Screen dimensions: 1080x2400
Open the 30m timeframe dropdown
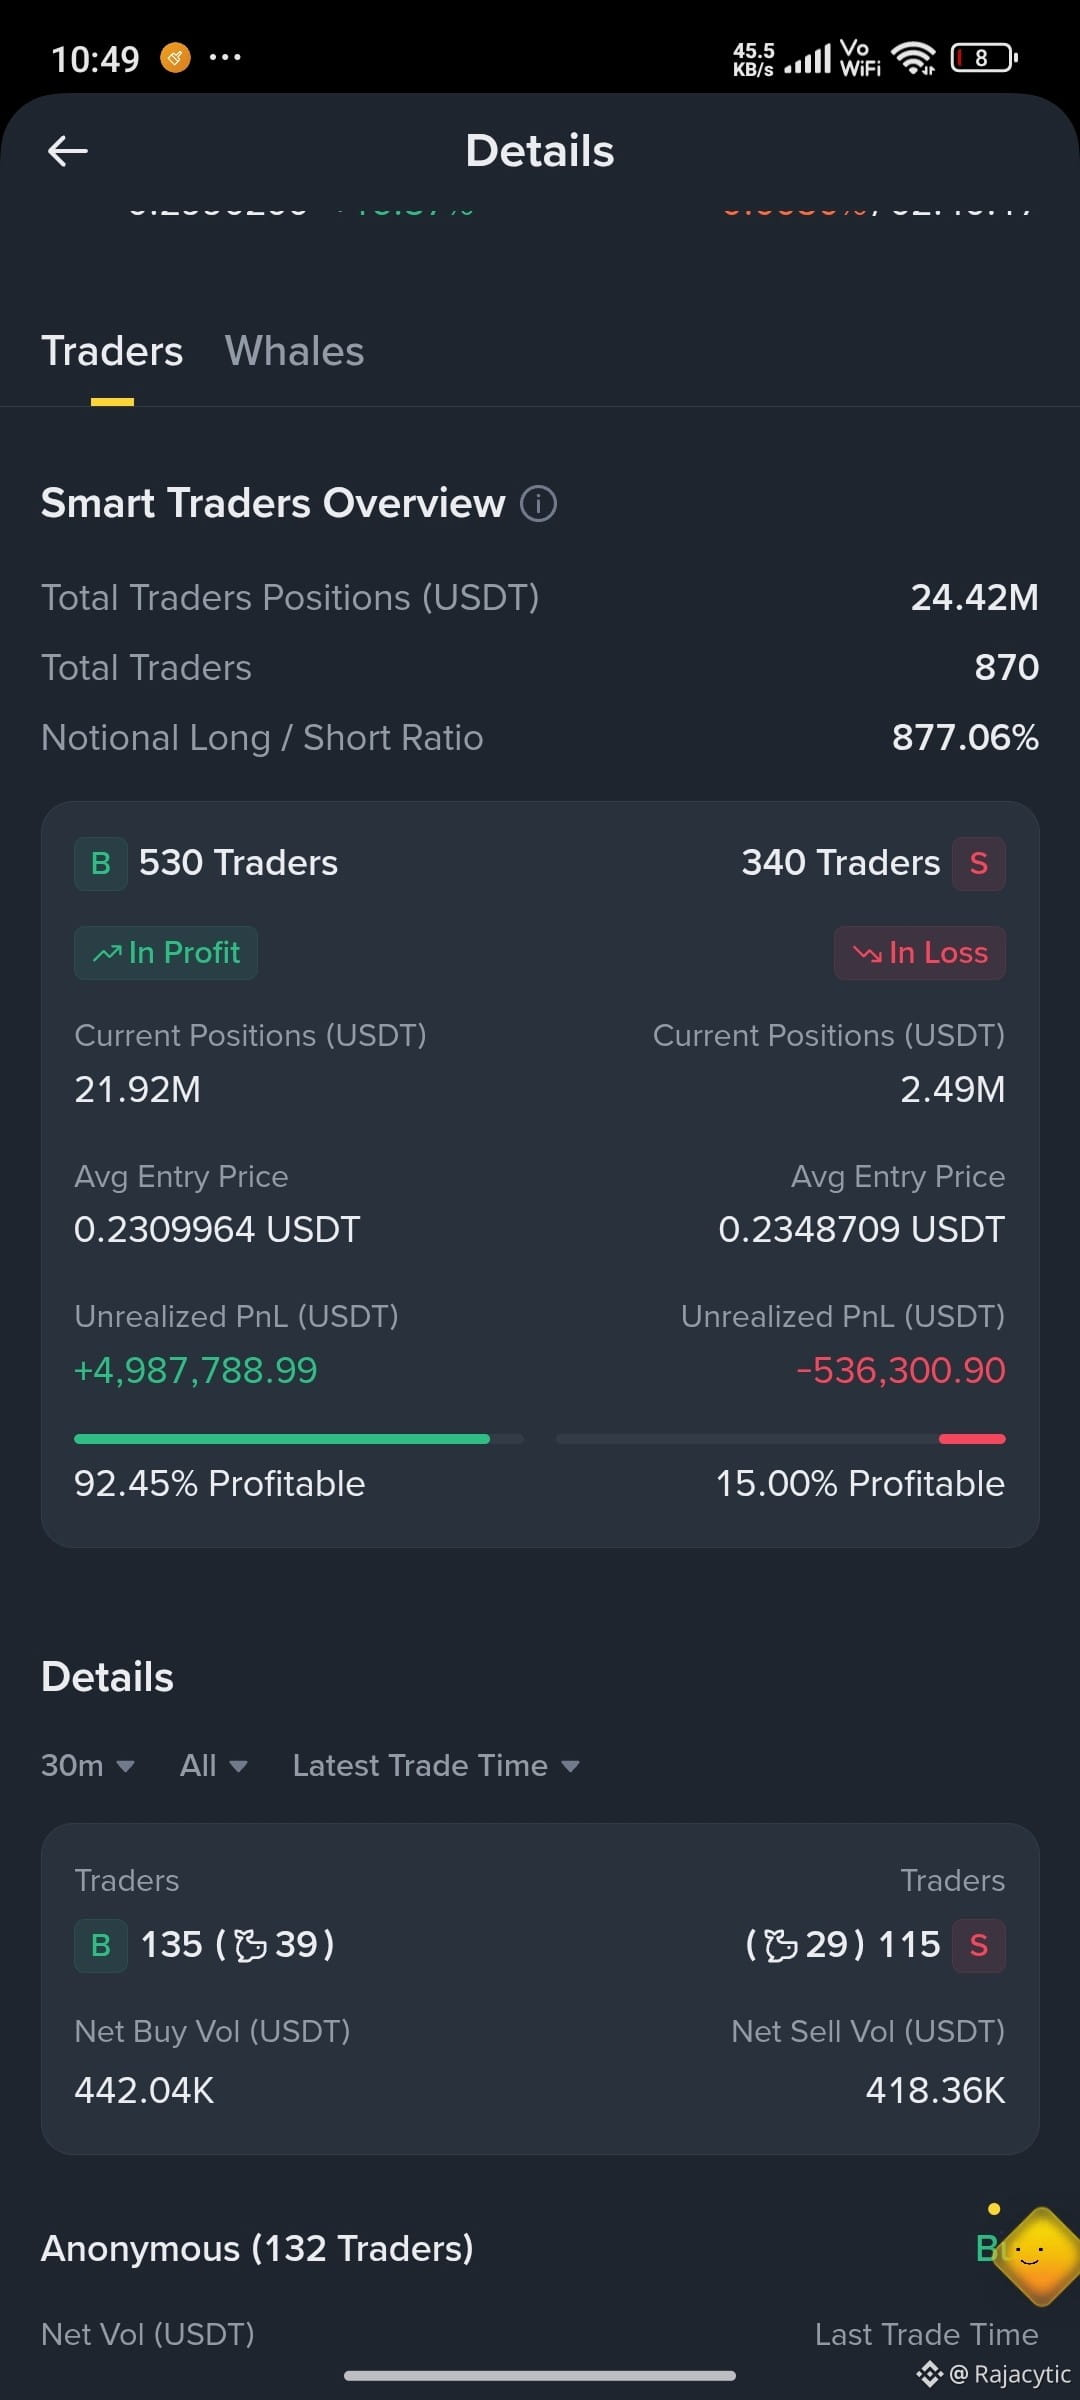tap(88, 1765)
